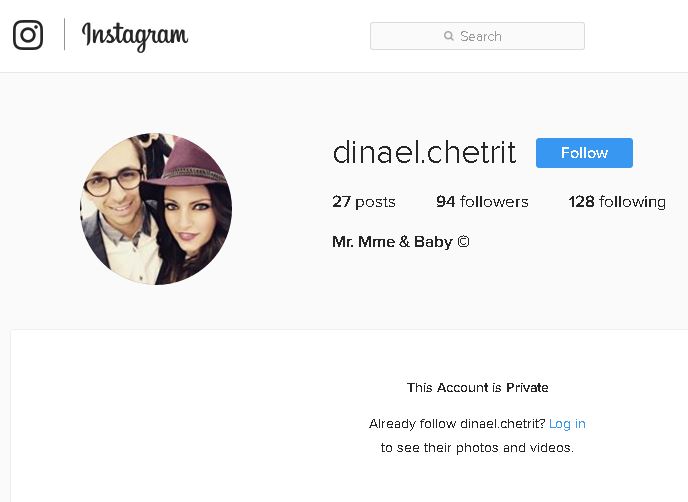Click the bold word 'Private'
Screen dimensions: 688x502
coord(527,387)
